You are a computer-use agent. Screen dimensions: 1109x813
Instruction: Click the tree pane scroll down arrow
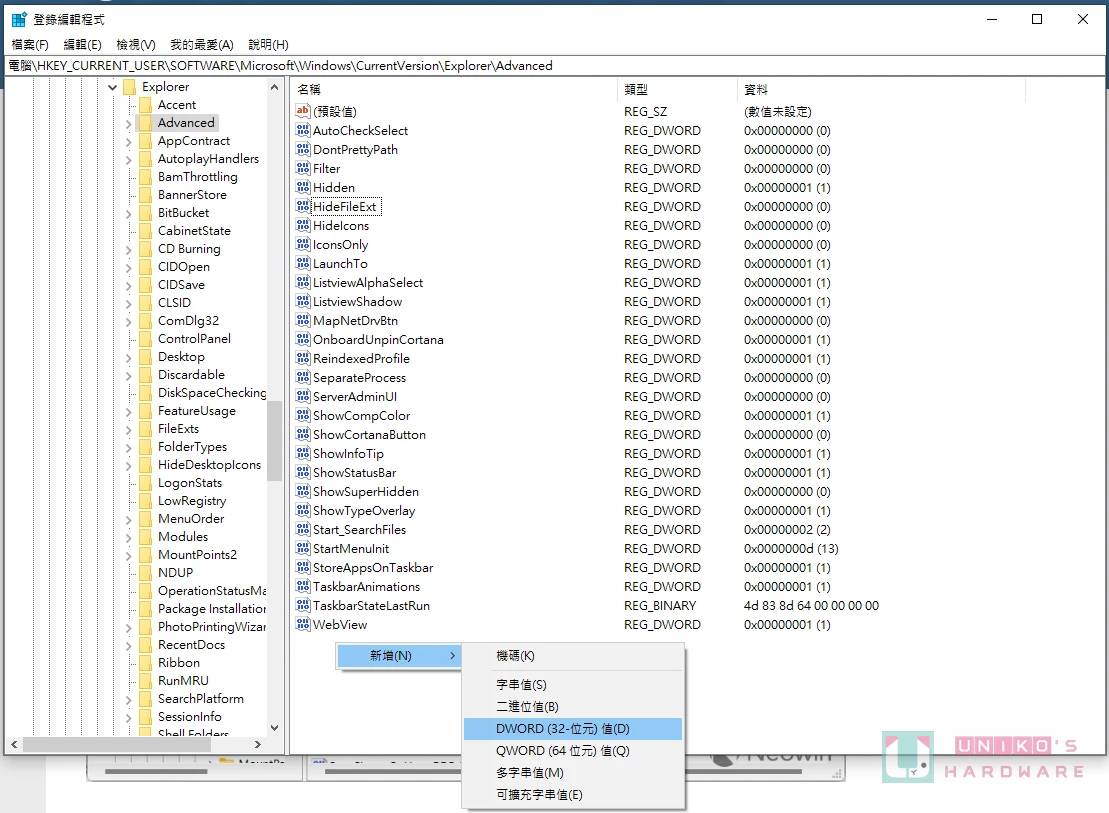point(275,728)
